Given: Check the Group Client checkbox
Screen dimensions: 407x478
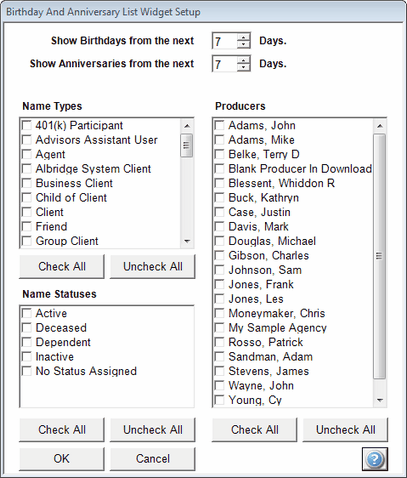Looking at the screenshot, I should coord(26,241).
